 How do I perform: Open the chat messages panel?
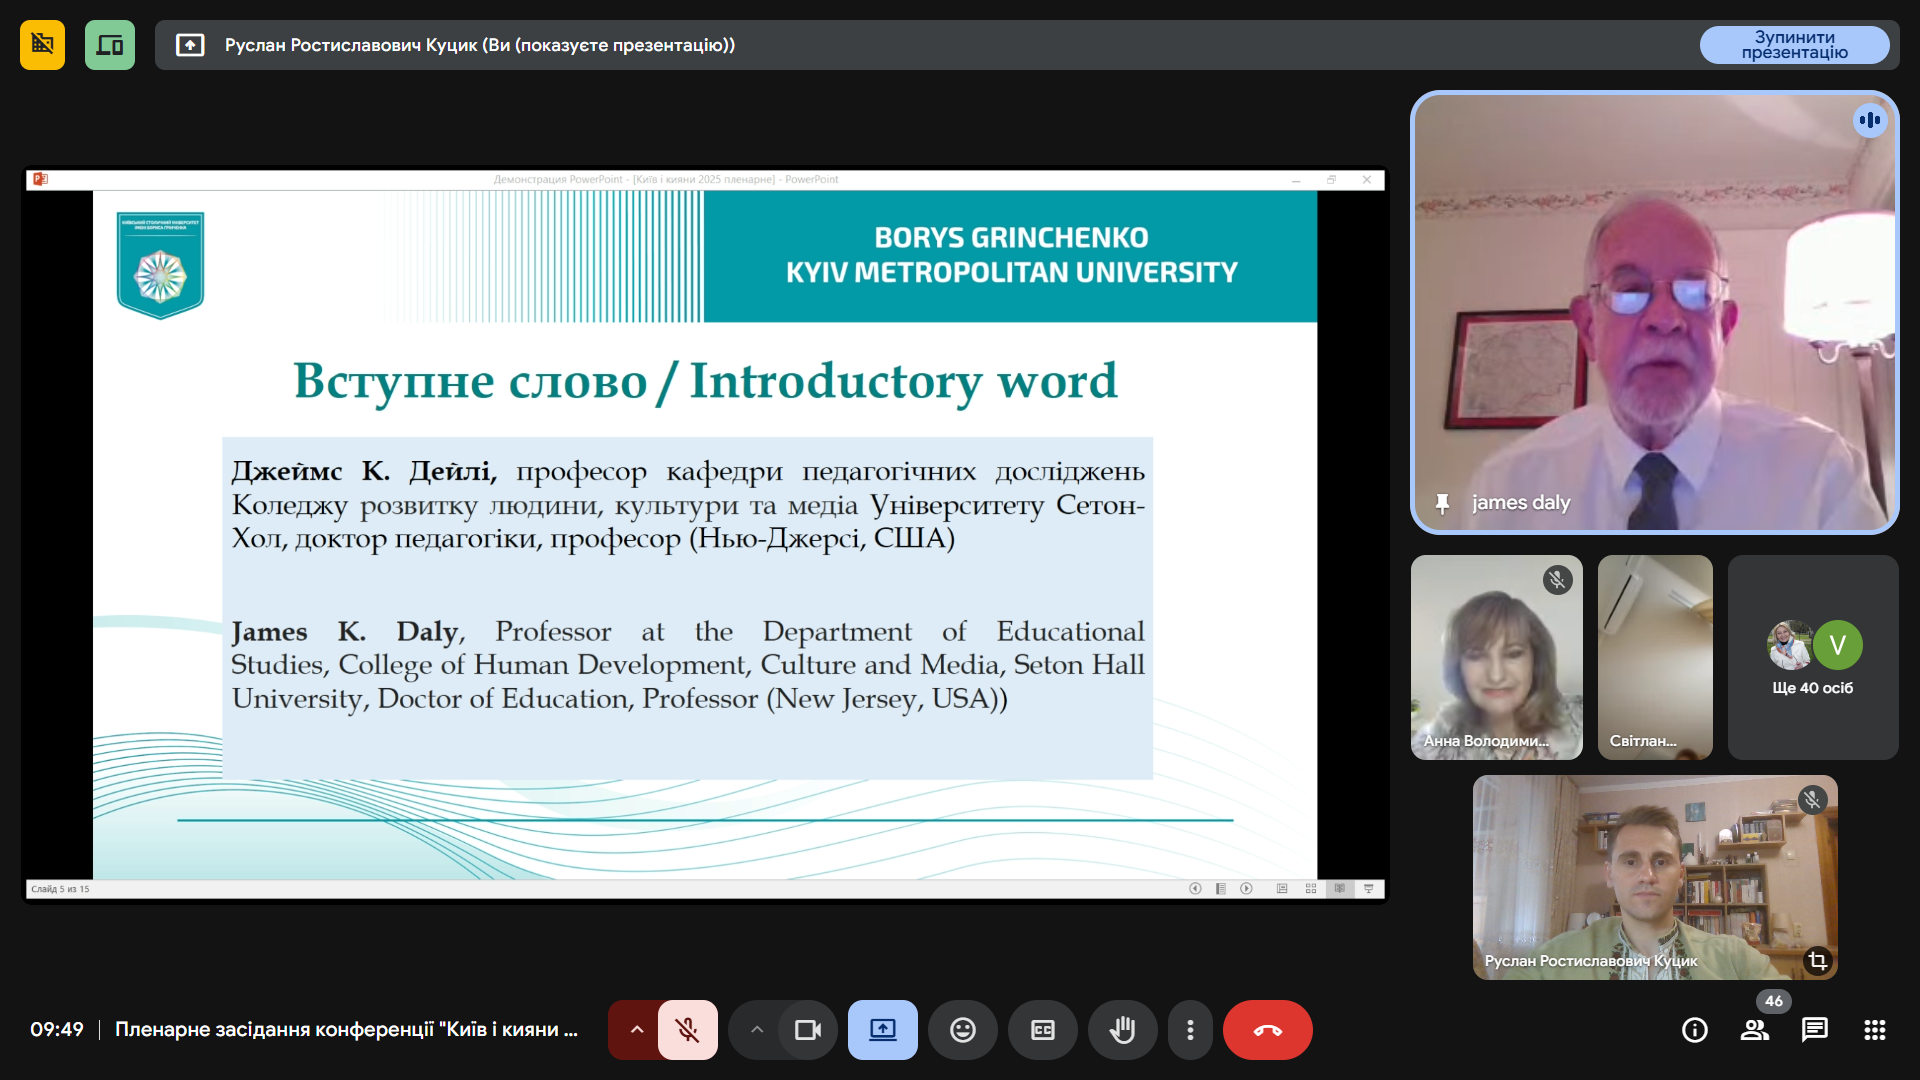(1814, 1030)
